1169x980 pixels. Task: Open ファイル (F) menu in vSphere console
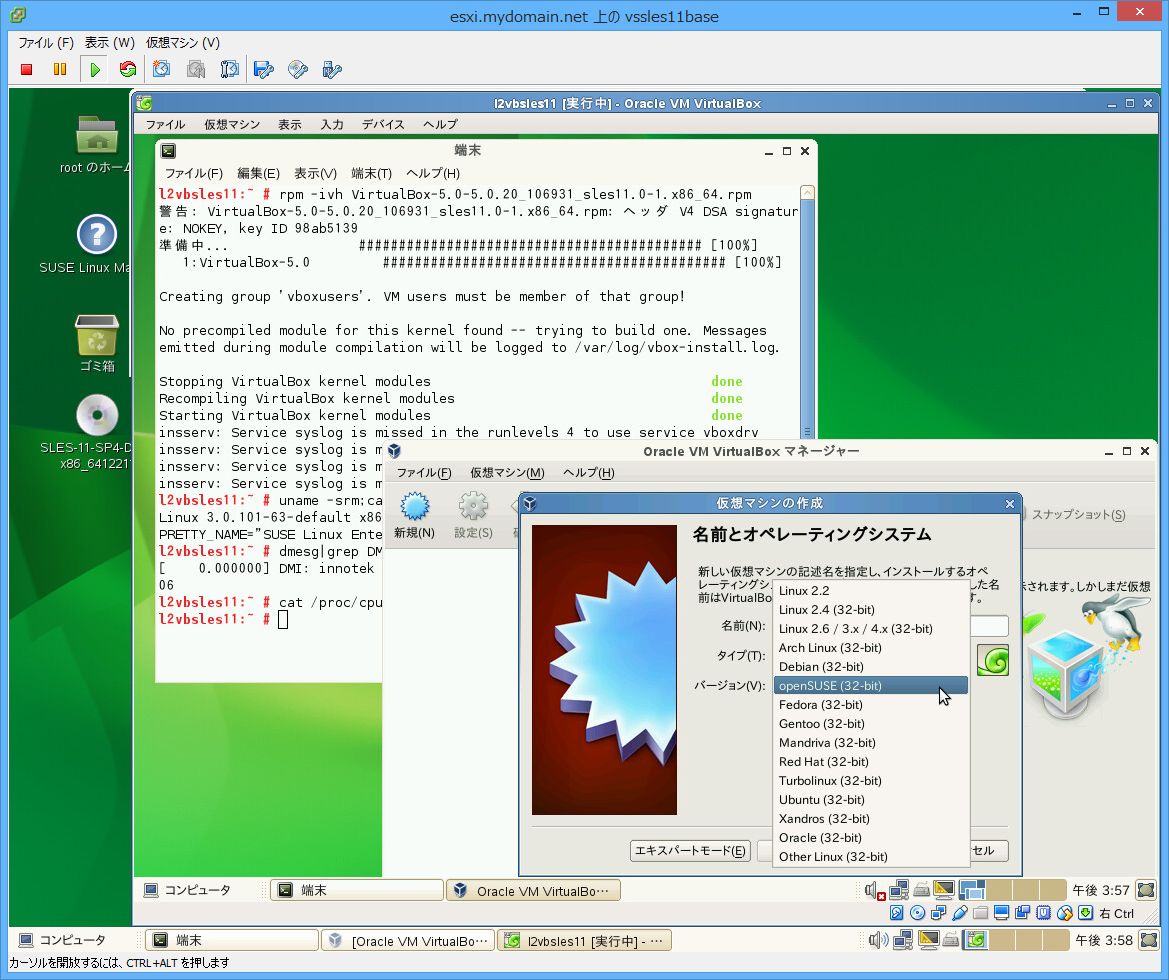(x=45, y=43)
